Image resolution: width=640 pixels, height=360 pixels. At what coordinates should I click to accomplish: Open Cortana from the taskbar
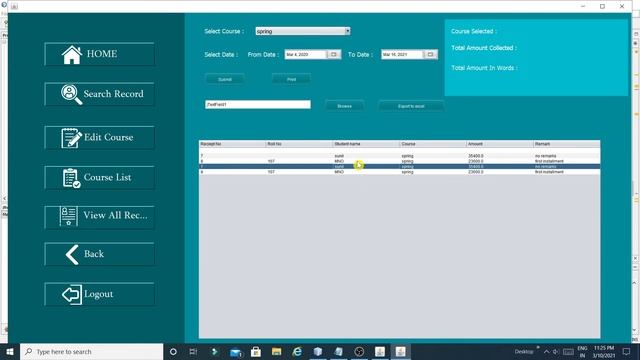pos(173,351)
